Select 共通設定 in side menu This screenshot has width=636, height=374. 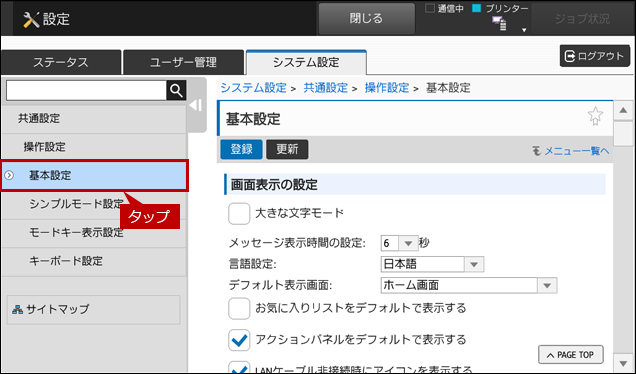click(94, 118)
